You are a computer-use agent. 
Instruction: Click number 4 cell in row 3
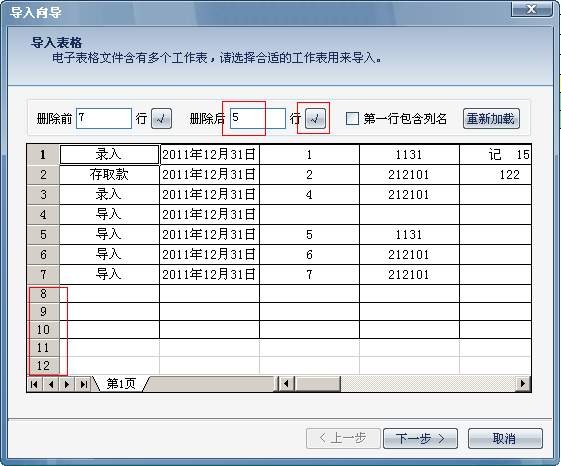pos(309,195)
